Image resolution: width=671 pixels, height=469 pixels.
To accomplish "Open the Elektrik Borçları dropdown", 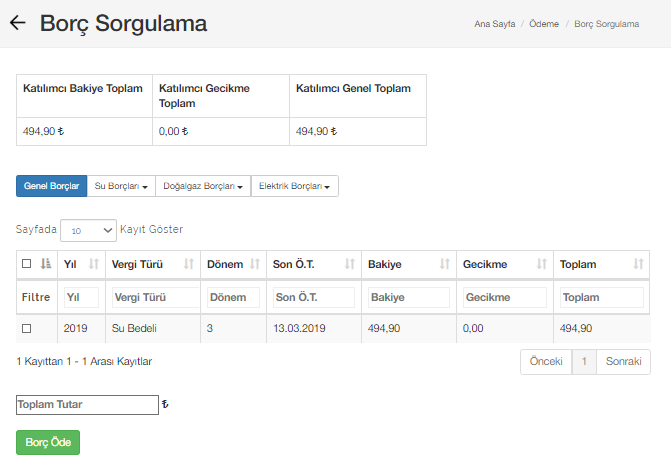I will 294,186.
